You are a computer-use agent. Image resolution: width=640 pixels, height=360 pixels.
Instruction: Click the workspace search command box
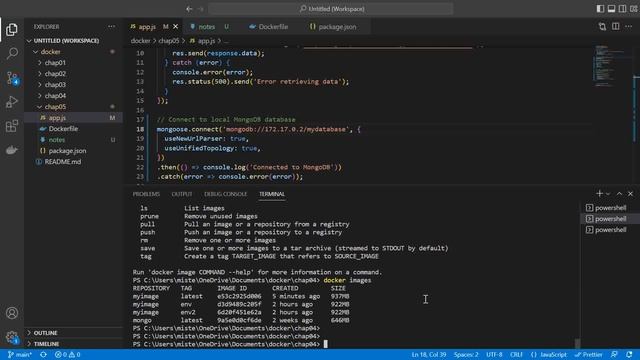tap(331, 9)
